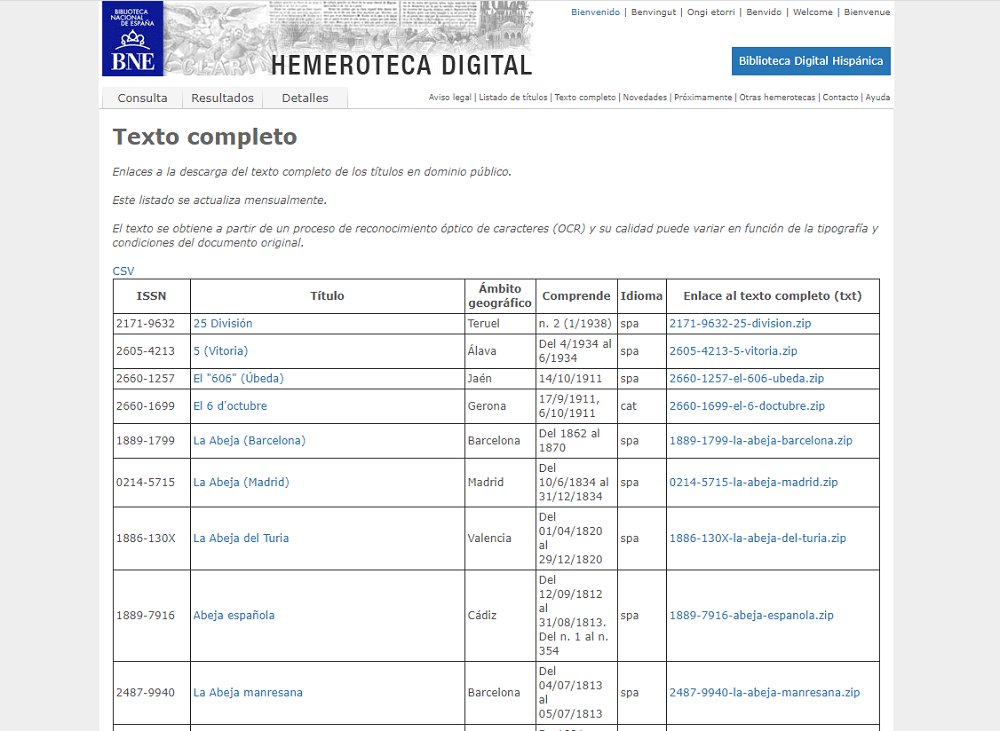Image resolution: width=1000 pixels, height=731 pixels.
Task: Download 0214-5715-la-abeja-madrid.zip
Action: click(753, 482)
